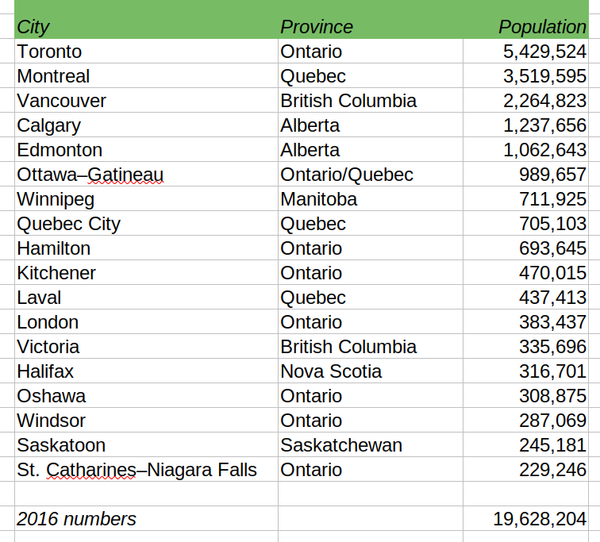Click the British Columbia cell beside Vancouver
The width and height of the screenshot is (600, 542).
pos(371,101)
